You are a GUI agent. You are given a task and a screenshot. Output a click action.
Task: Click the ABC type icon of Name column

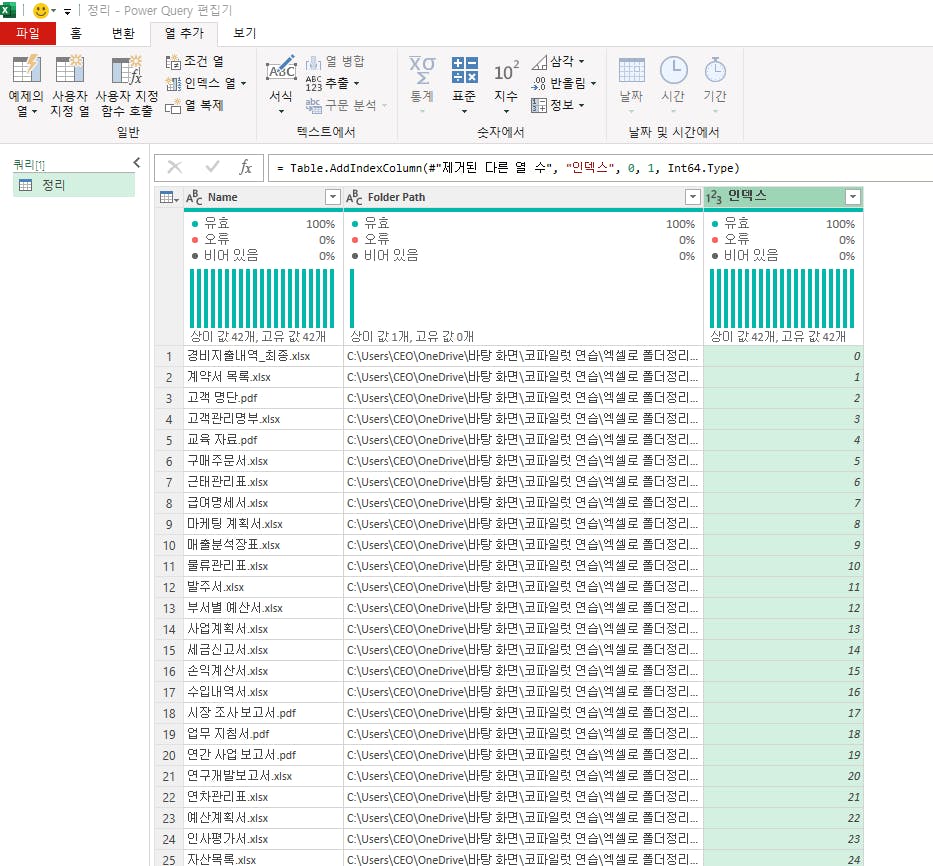pos(194,198)
